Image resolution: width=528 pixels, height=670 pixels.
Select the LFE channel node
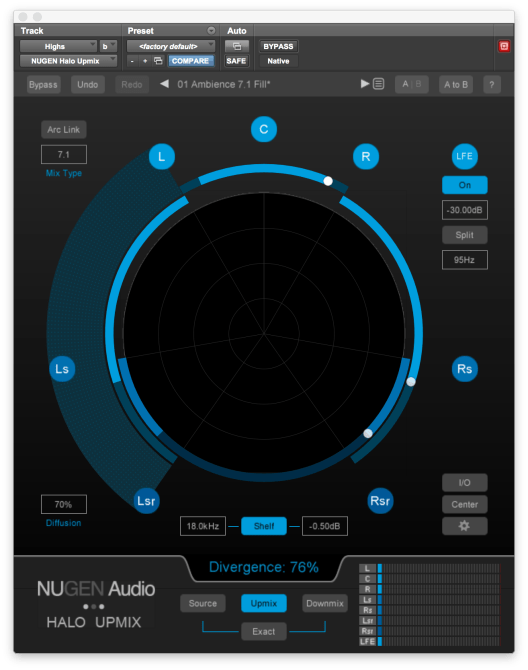tap(464, 156)
